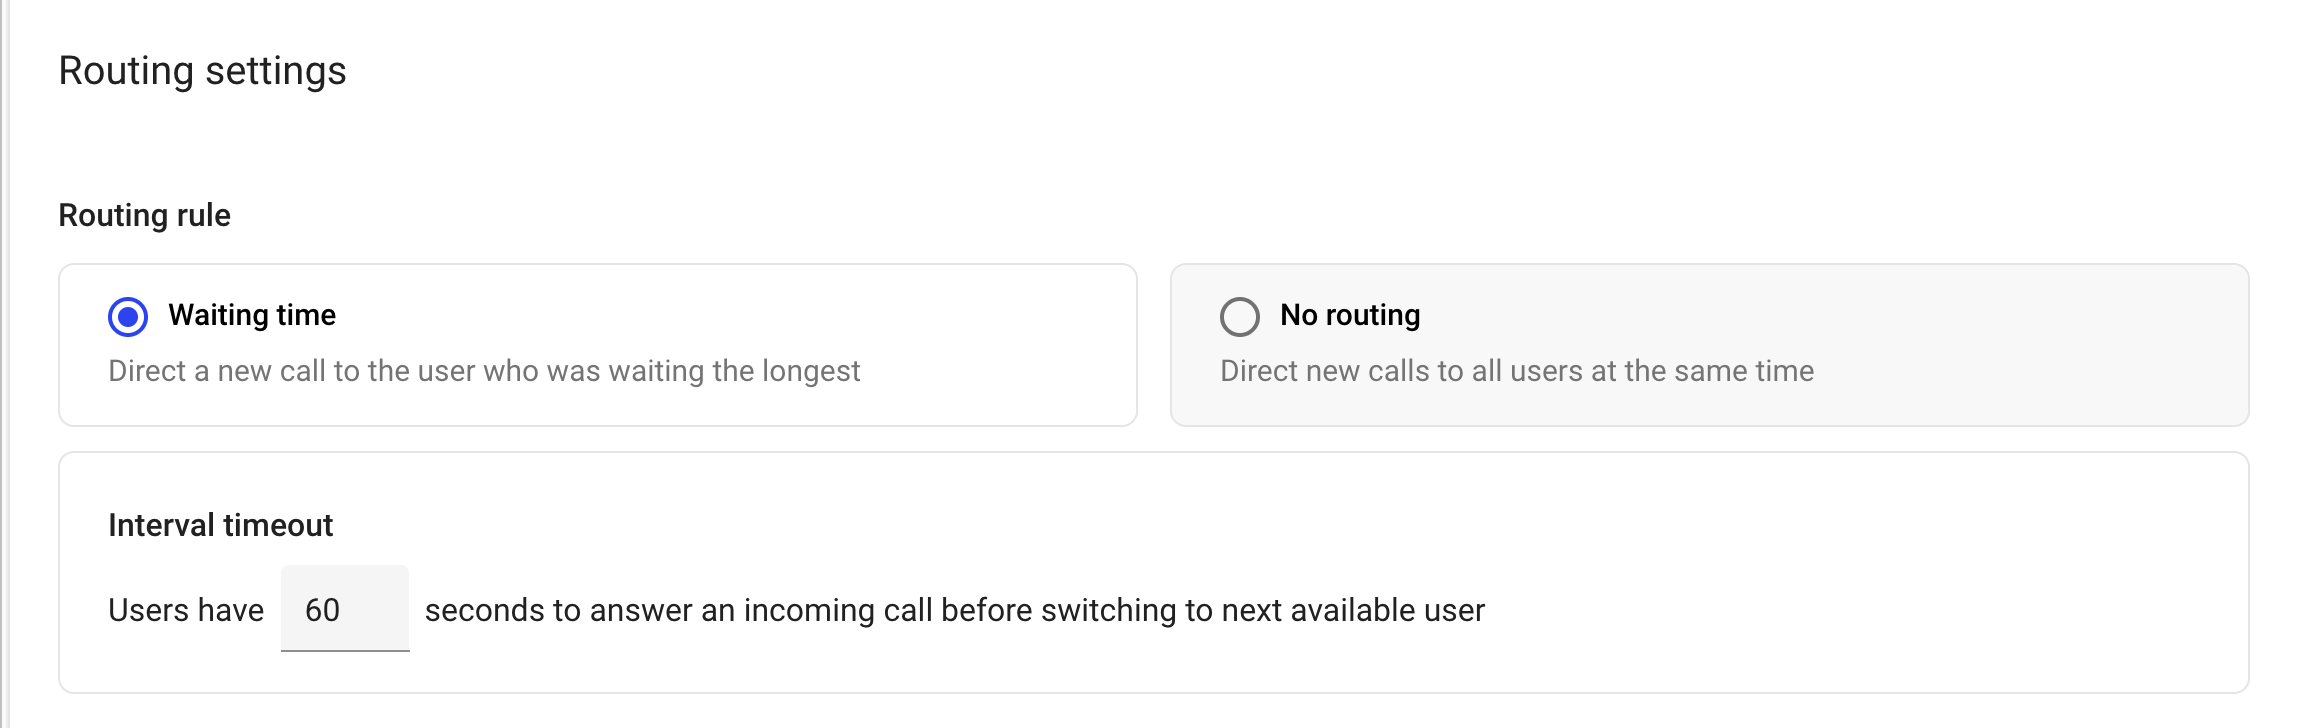Click the "No routing" option label
Screen dimensions: 2322x728
(1350, 315)
